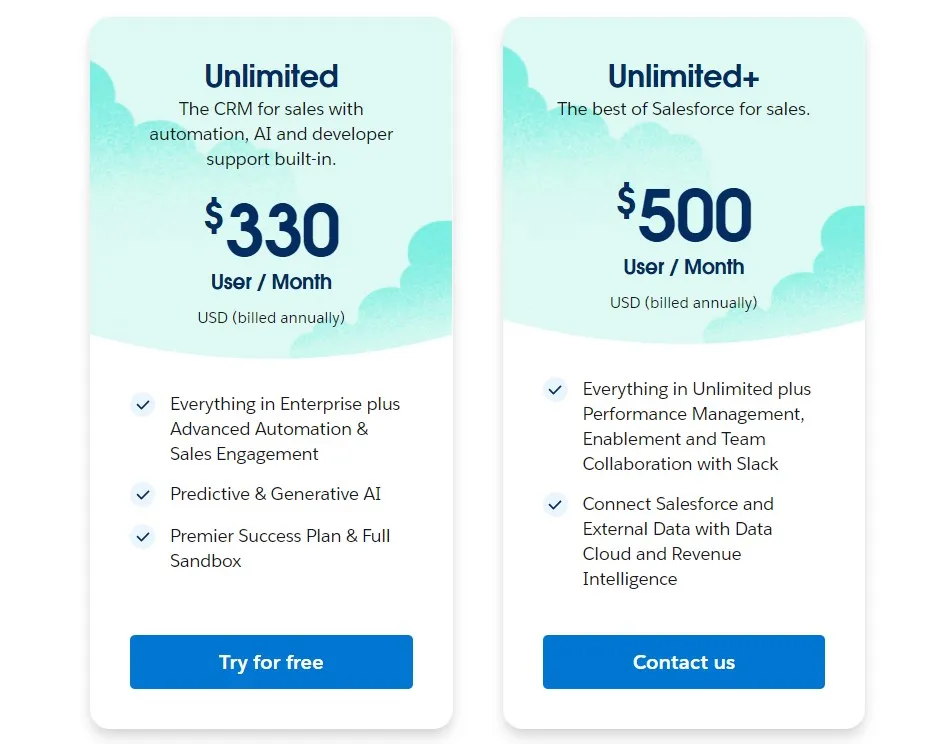This screenshot has height=744, width=927.
Task: Click the Try for free button
Action: pos(271,662)
